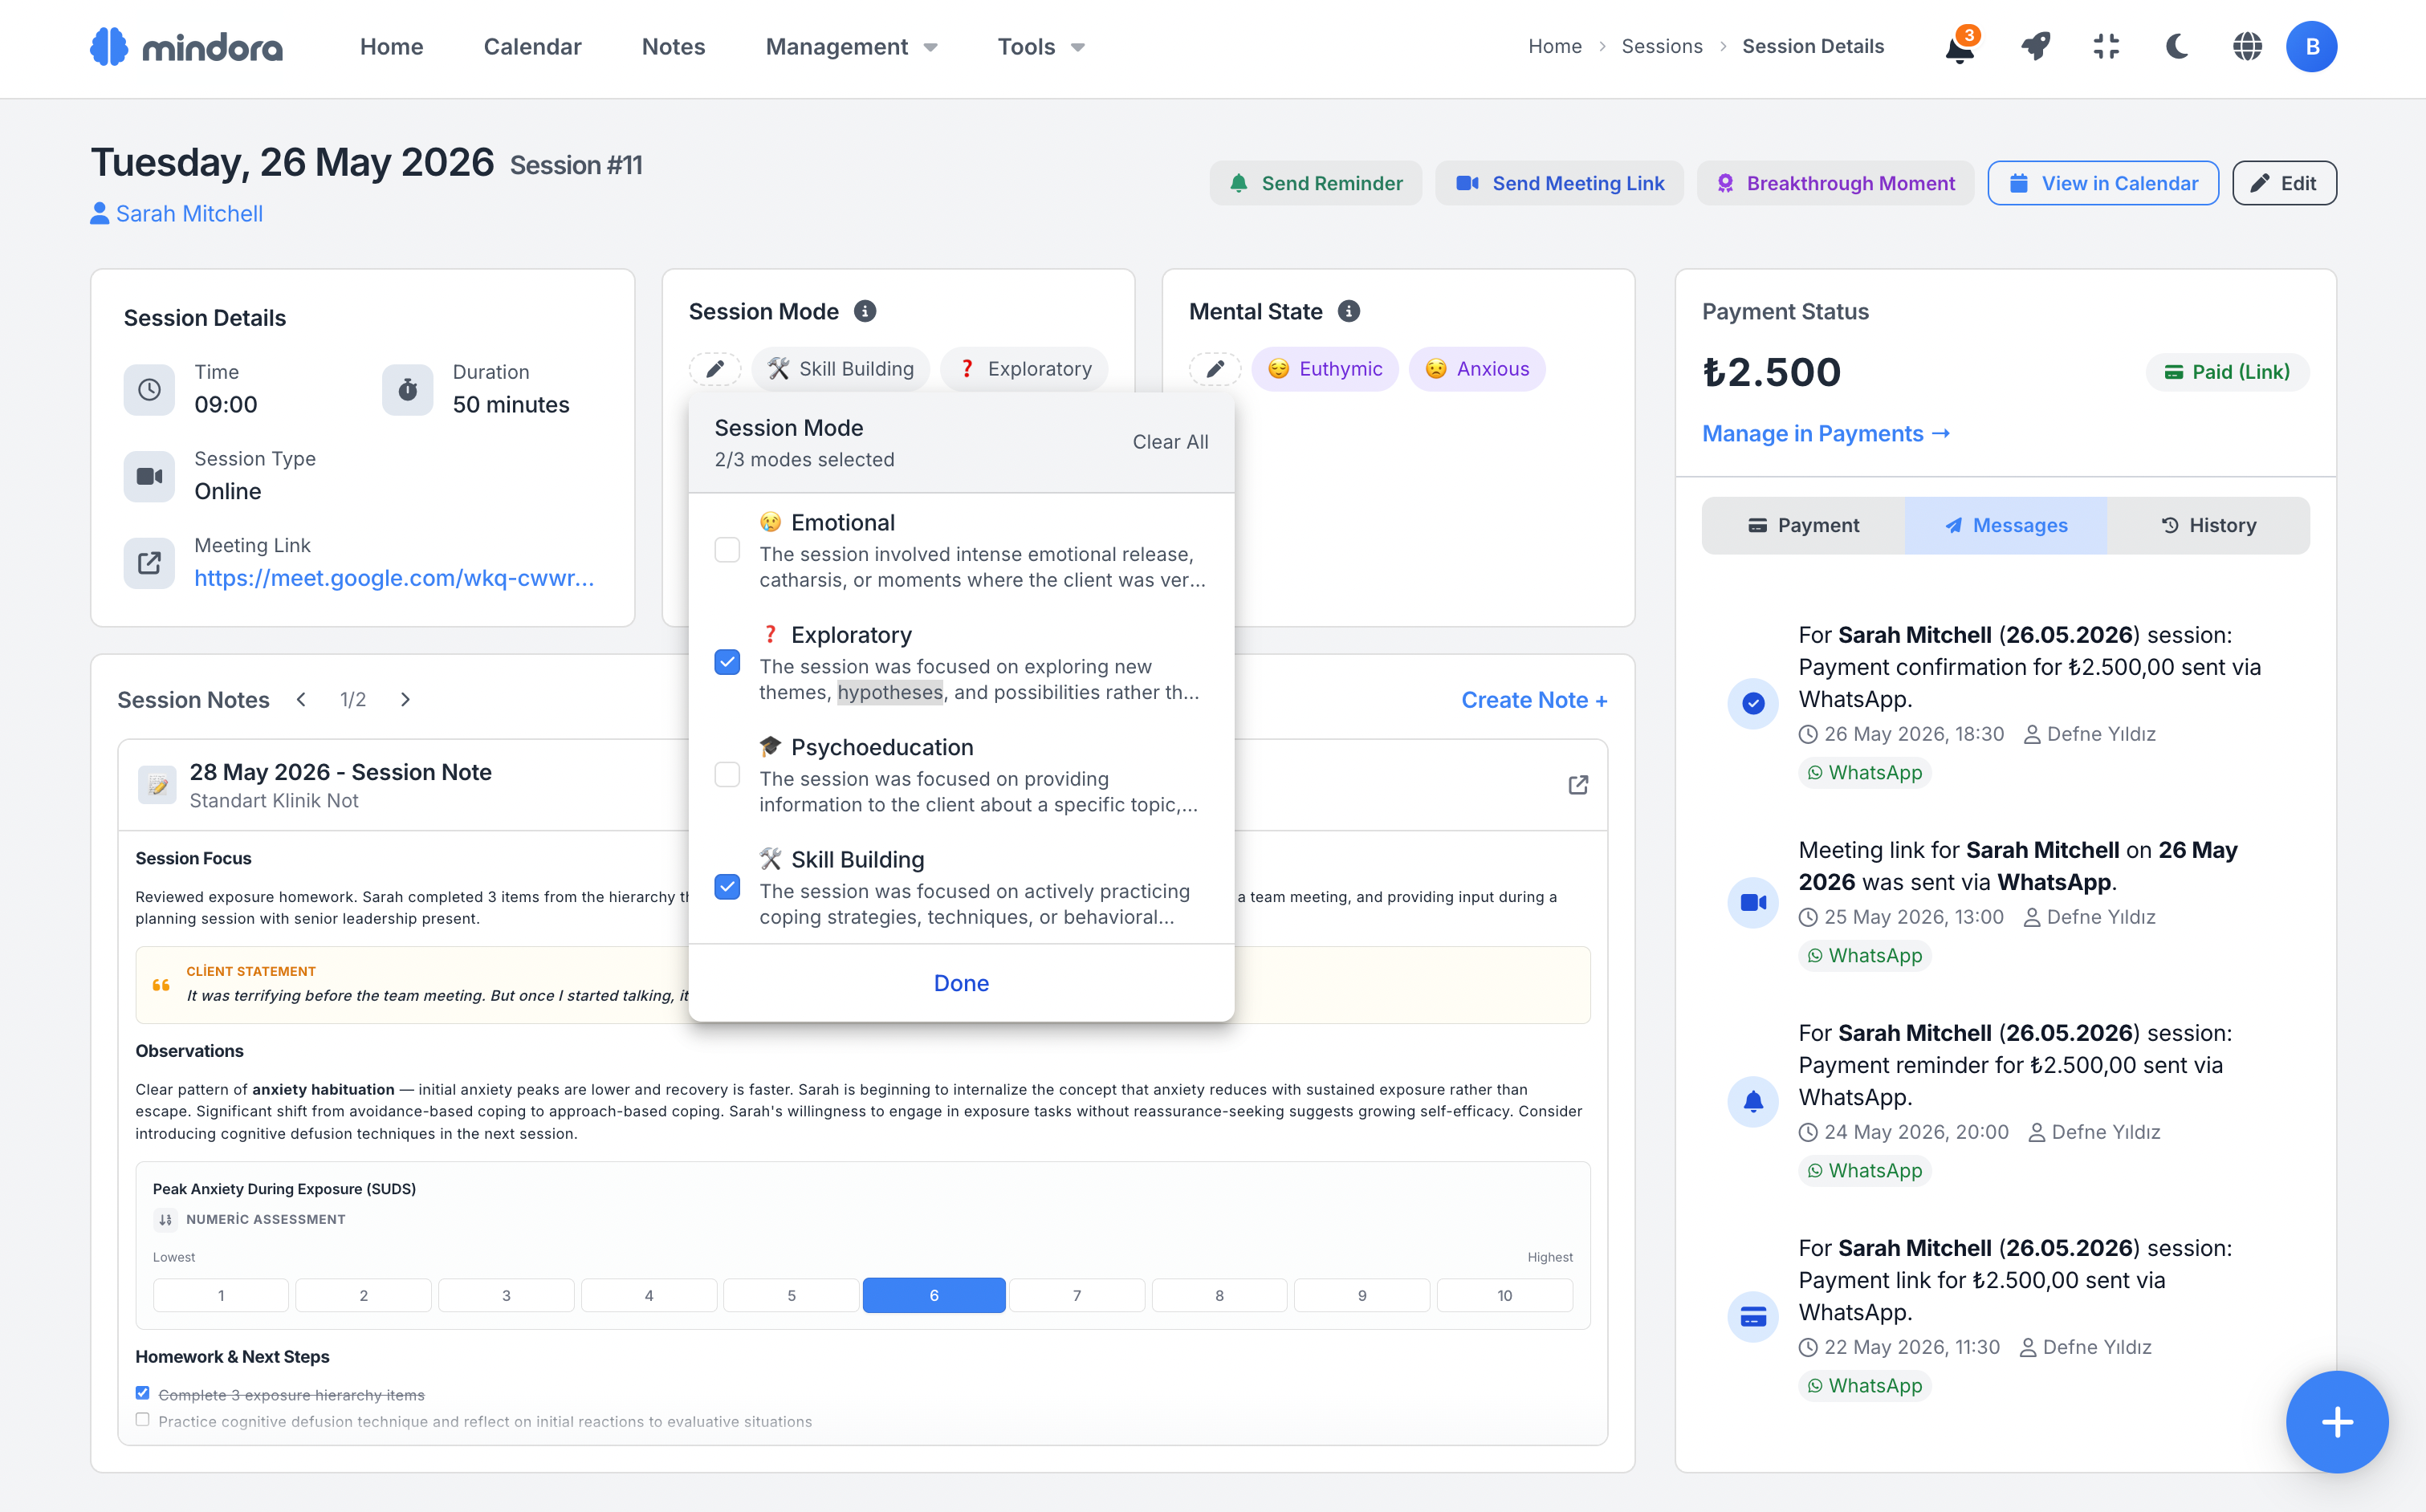Click the Skill Building mode chip
The width and height of the screenshot is (2426, 1512).
(841, 369)
